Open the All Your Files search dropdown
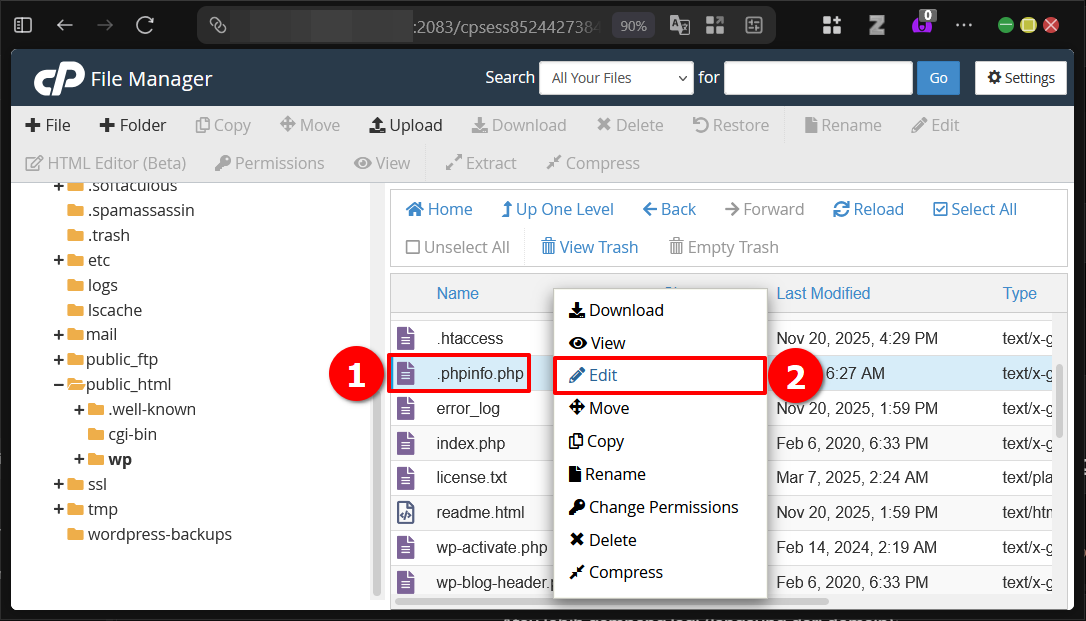This screenshot has width=1086, height=621. click(x=616, y=77)
